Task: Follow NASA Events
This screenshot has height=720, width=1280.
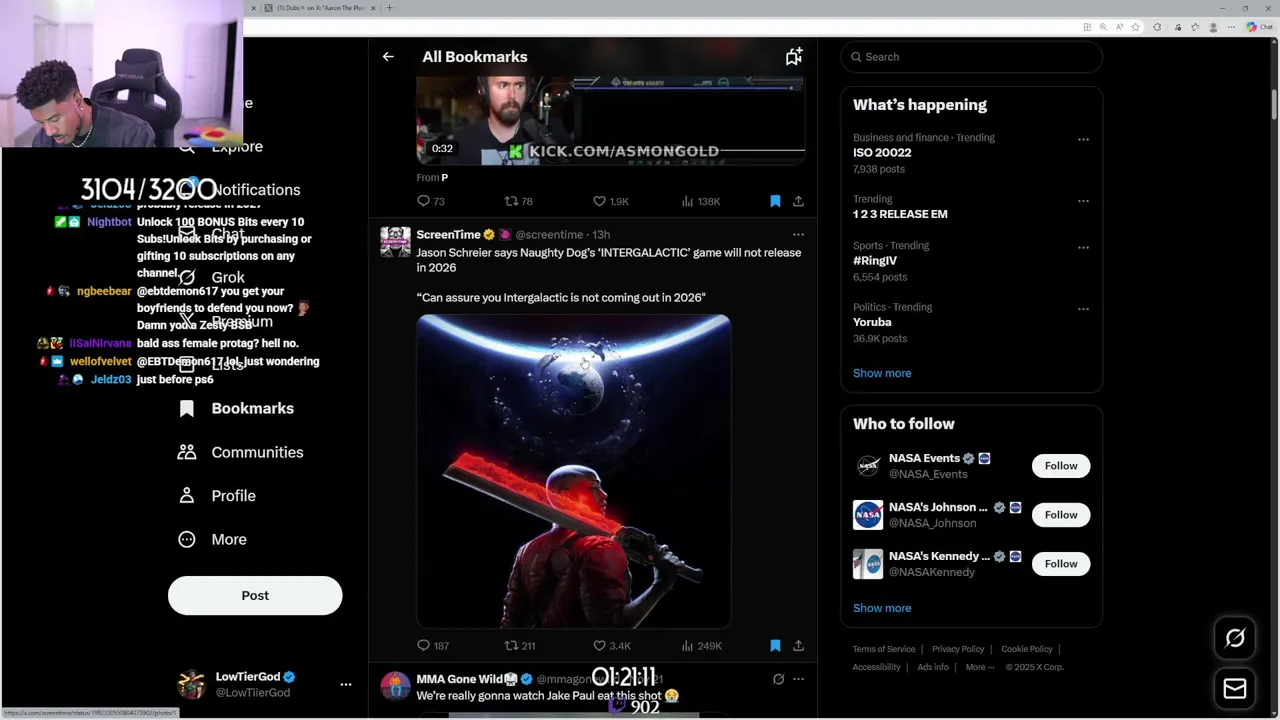Action: click(x=1061, y=466)
